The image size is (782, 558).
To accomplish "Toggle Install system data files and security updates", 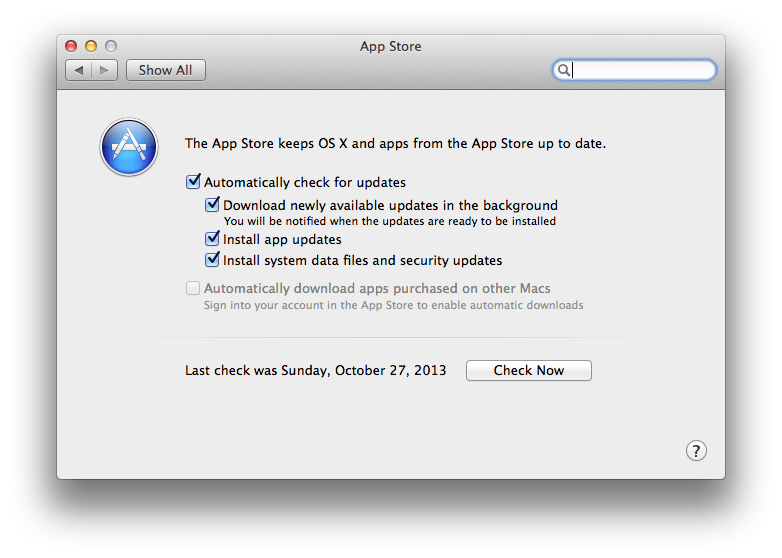I will pos(212,259).
